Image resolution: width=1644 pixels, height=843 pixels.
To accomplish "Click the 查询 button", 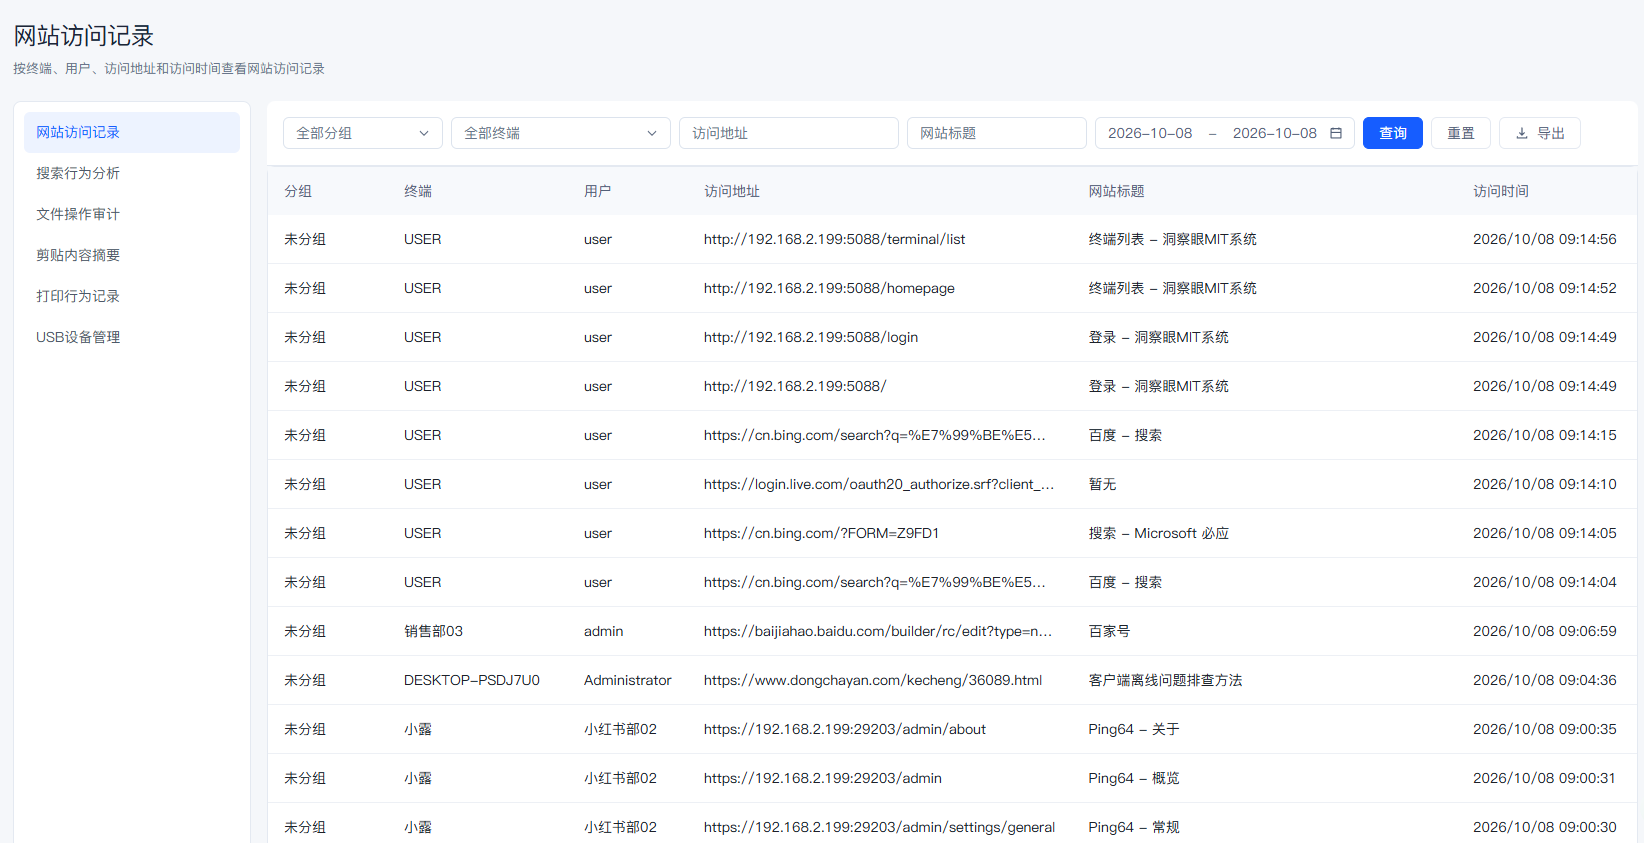I will point(1393,133).
